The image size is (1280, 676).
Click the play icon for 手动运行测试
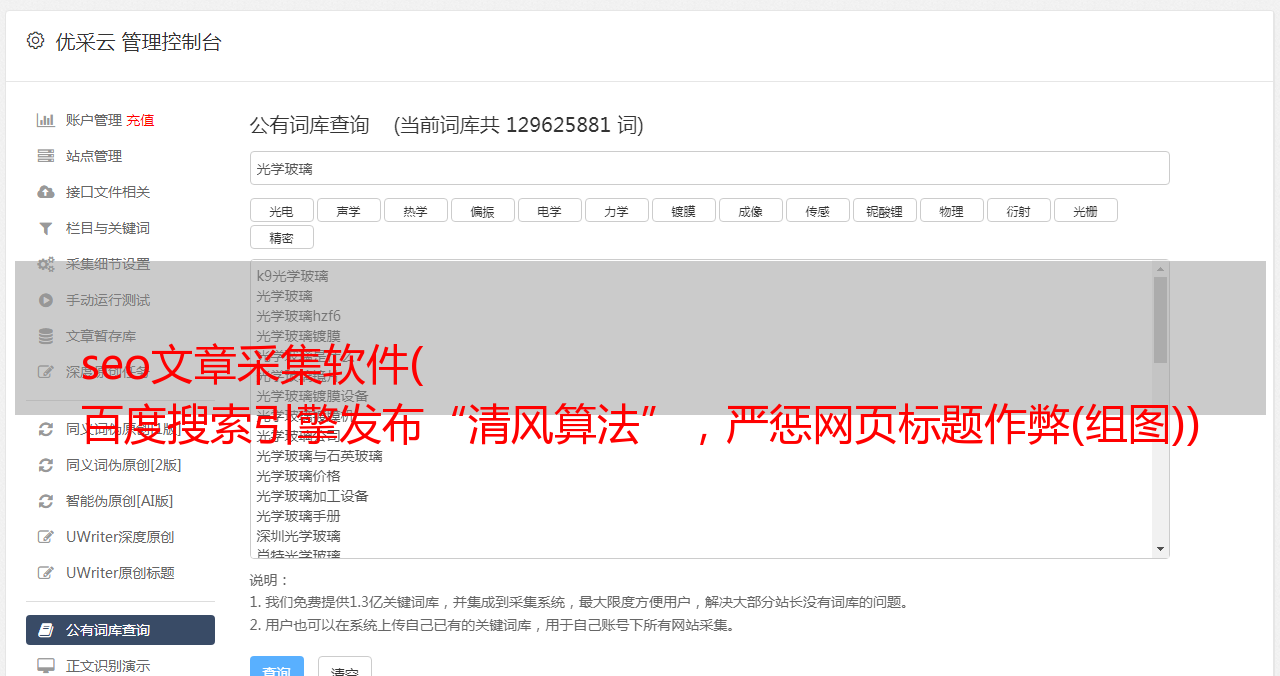click(x=45, y=300)
